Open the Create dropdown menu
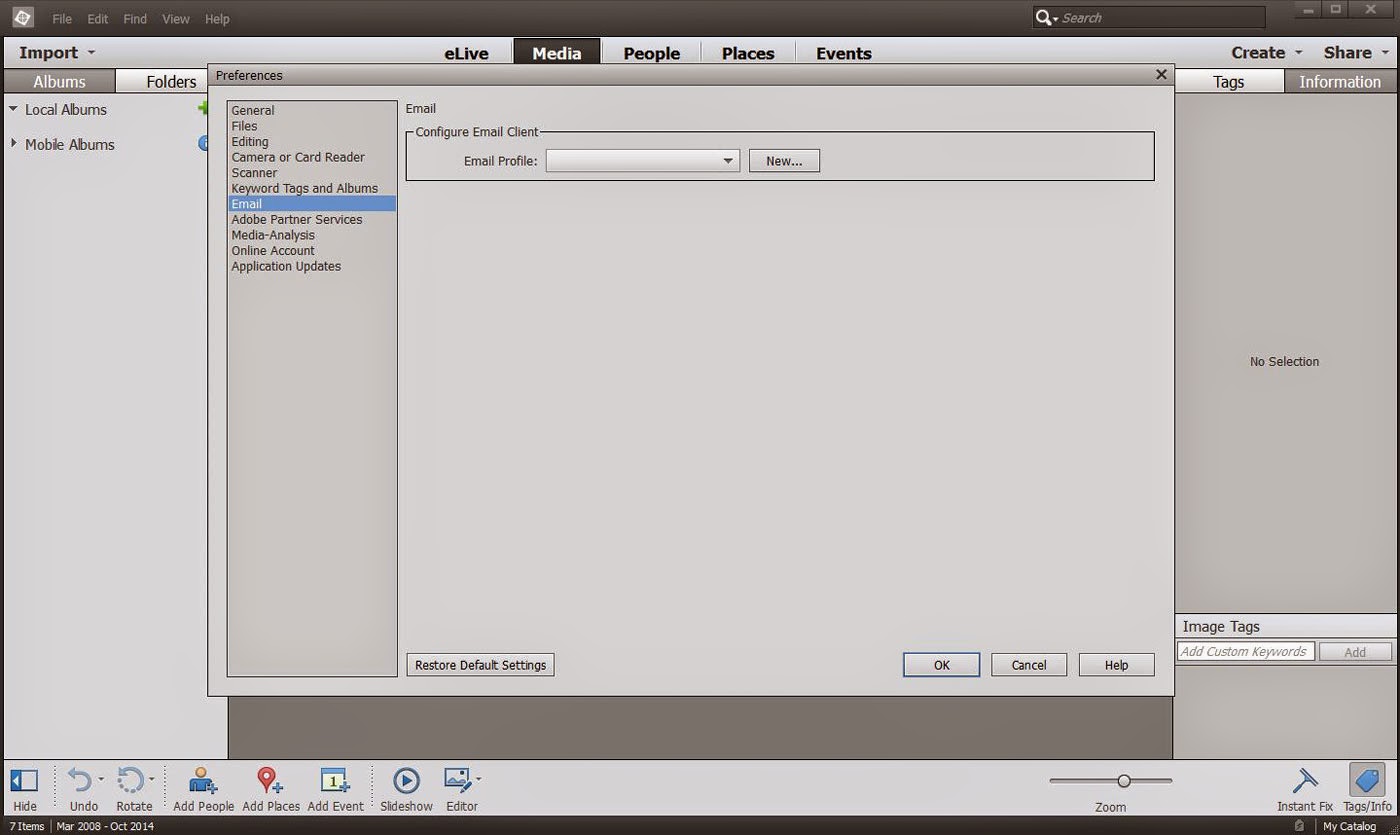This screenshot has width=1400, height=835. tap(1267, 53)
